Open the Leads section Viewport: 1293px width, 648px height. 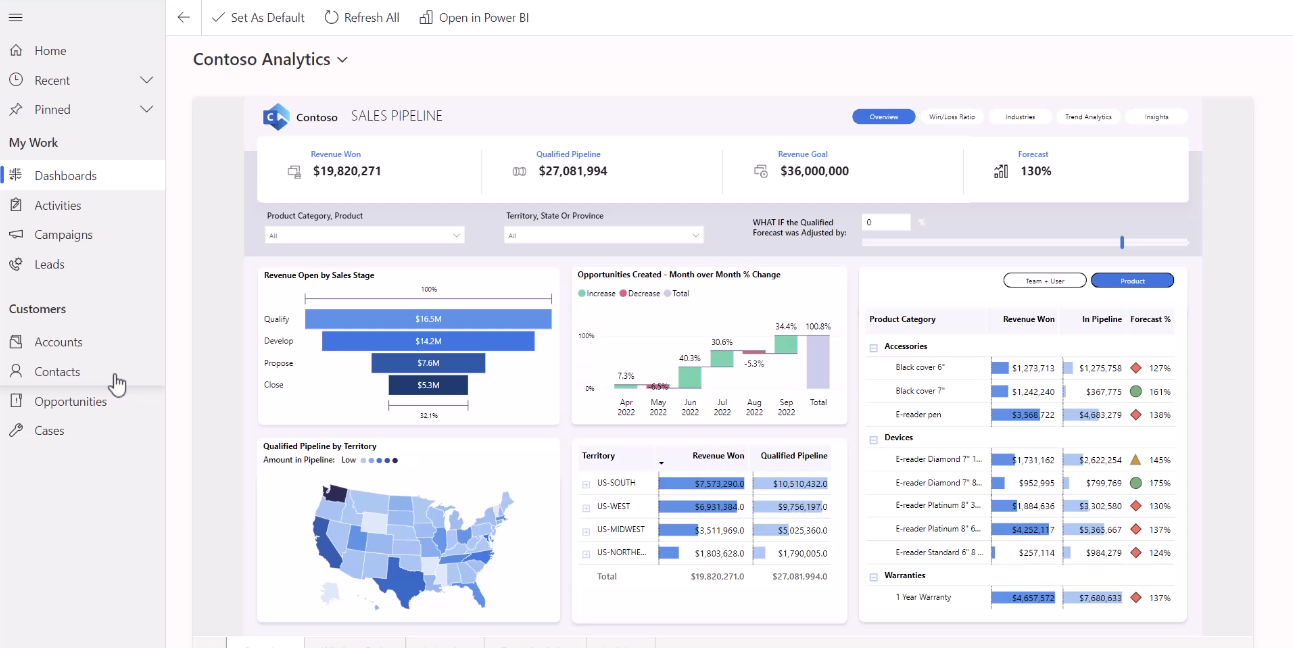coord(49,265)
